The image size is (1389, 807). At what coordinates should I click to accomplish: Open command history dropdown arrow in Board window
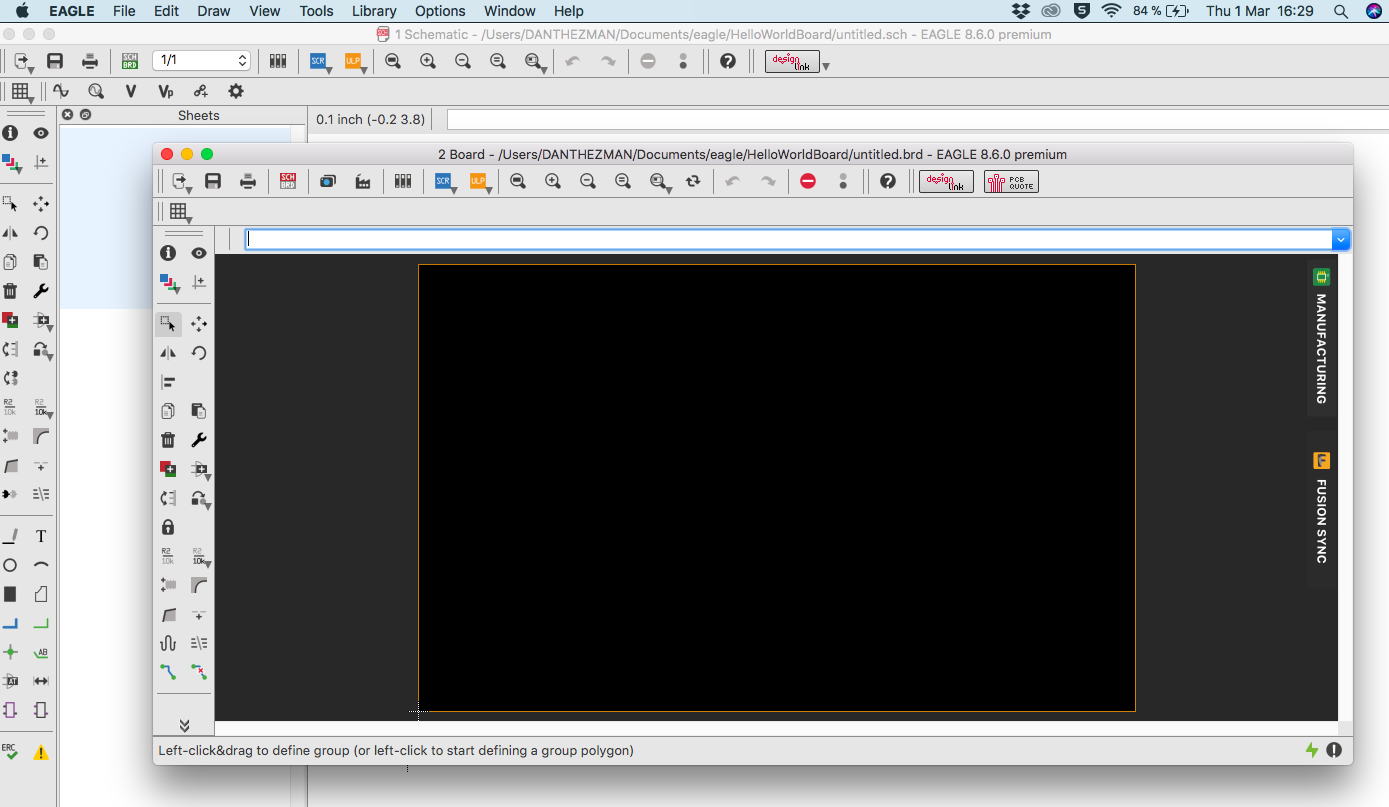tap(1341, 240)
